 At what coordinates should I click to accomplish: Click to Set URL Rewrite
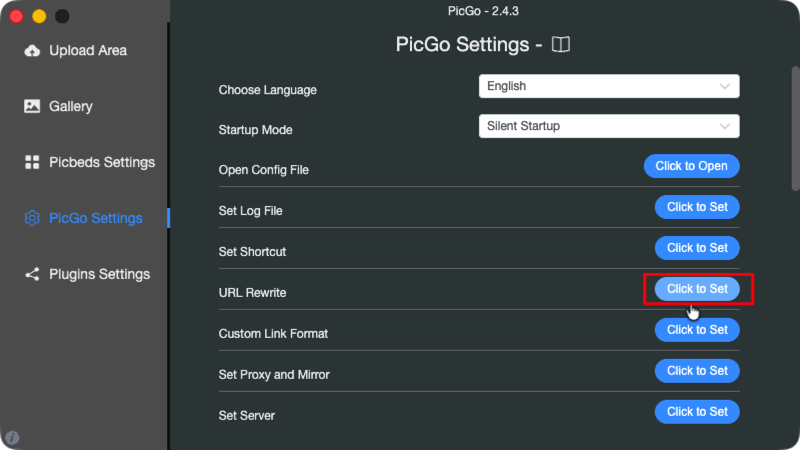(x=697, y=289)
